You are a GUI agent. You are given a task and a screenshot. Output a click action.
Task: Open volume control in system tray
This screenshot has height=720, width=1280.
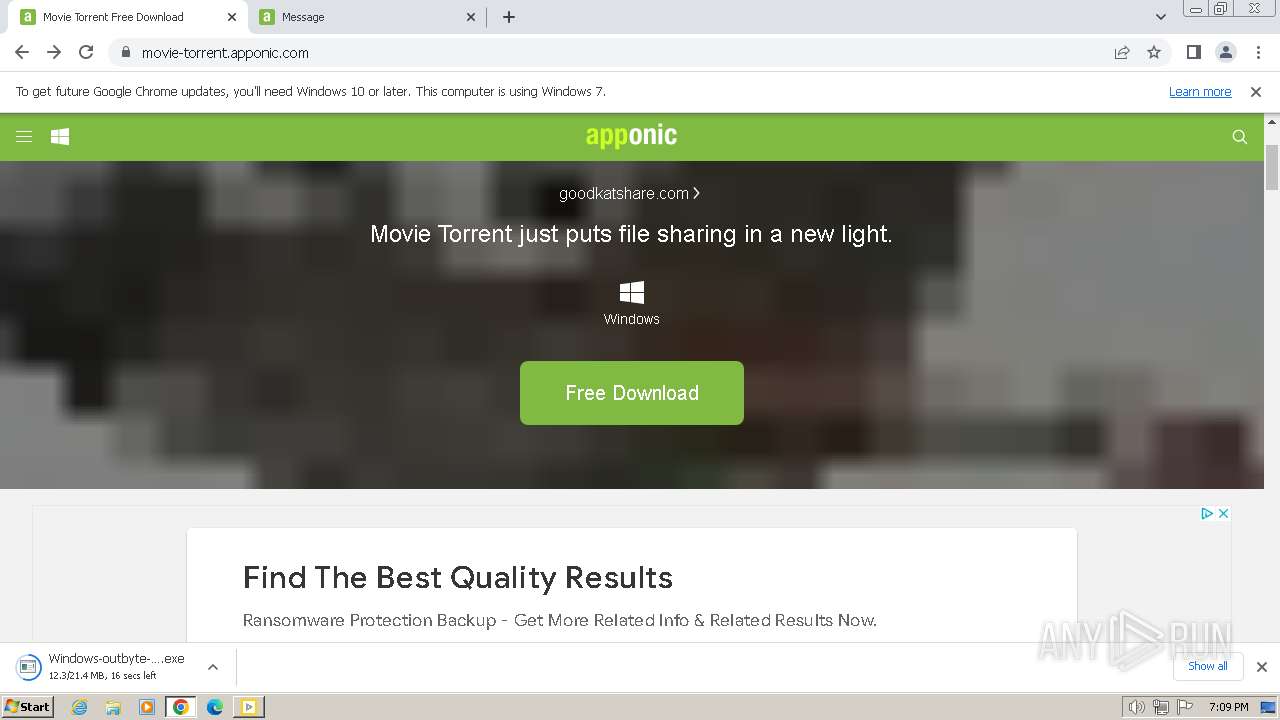click(1137, 707)
